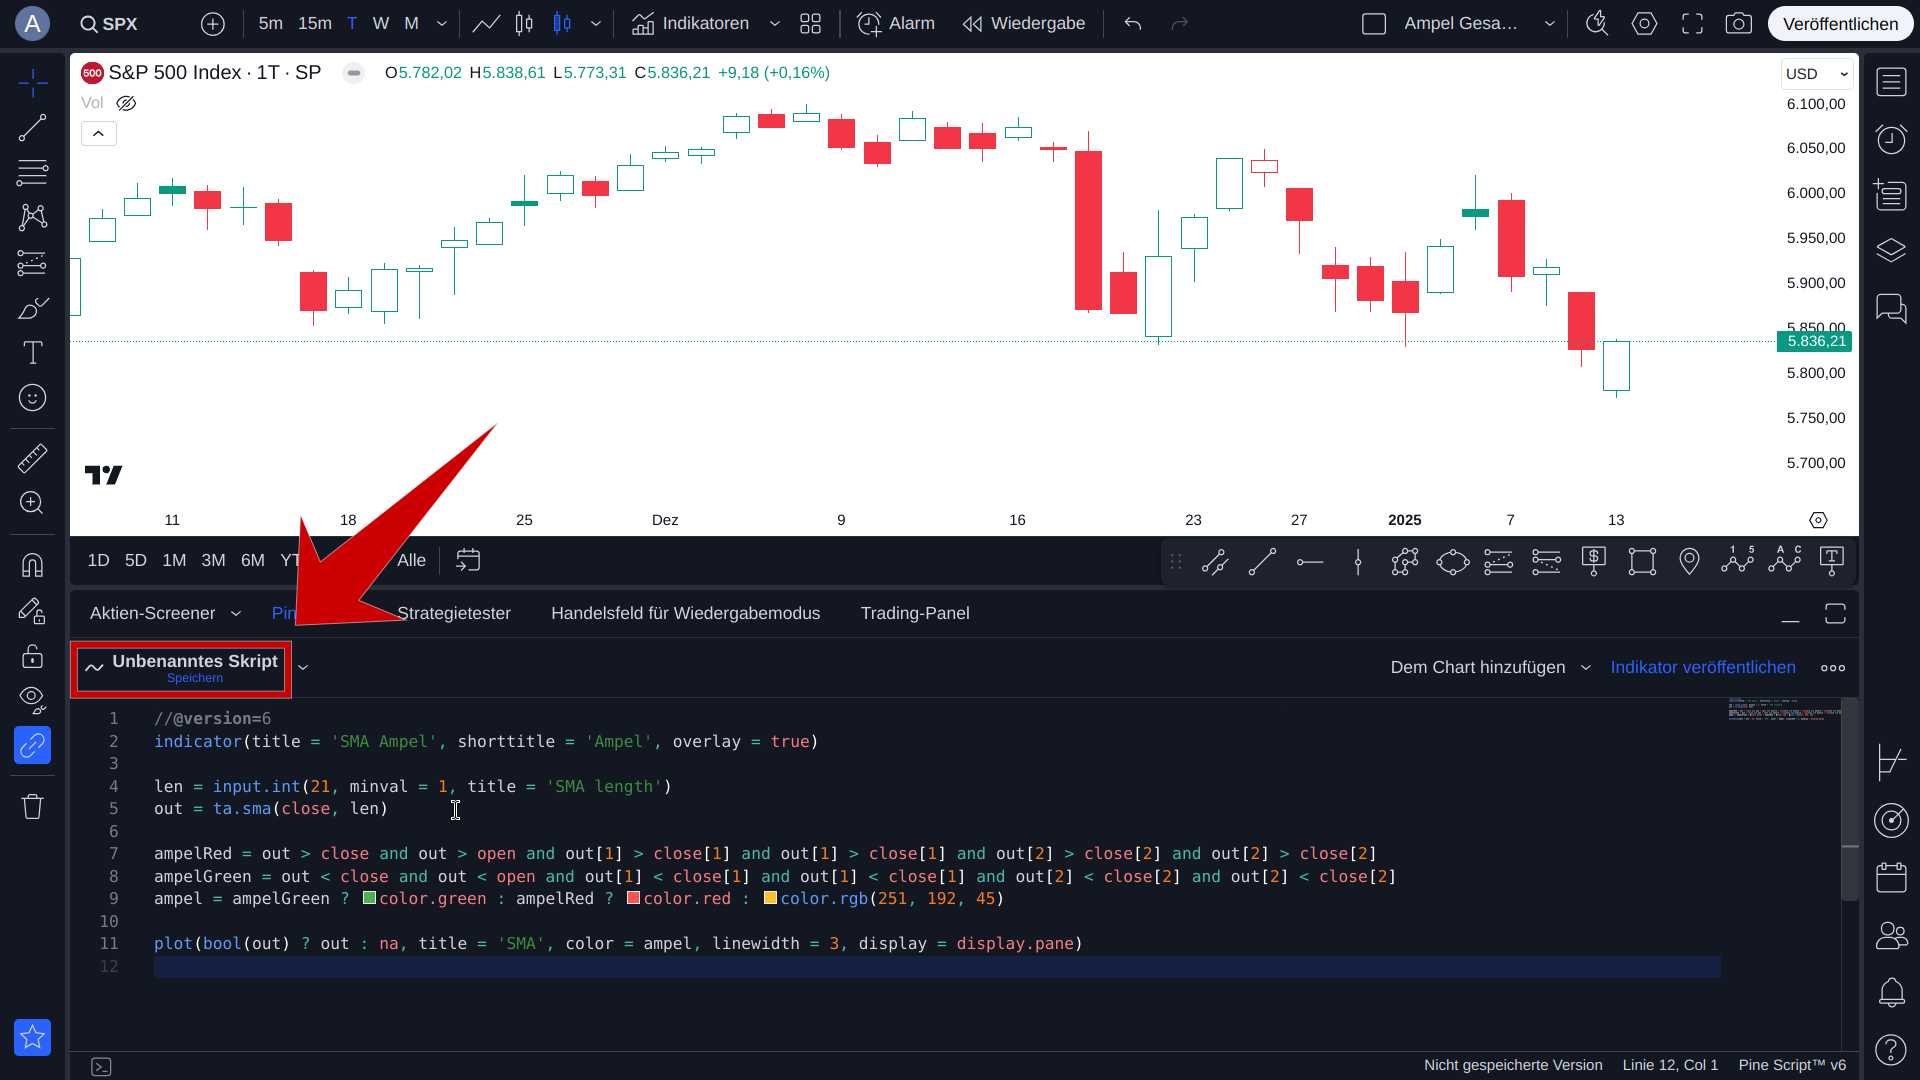
Task: Select the ruler measure tool
Action: pos(32,458)
